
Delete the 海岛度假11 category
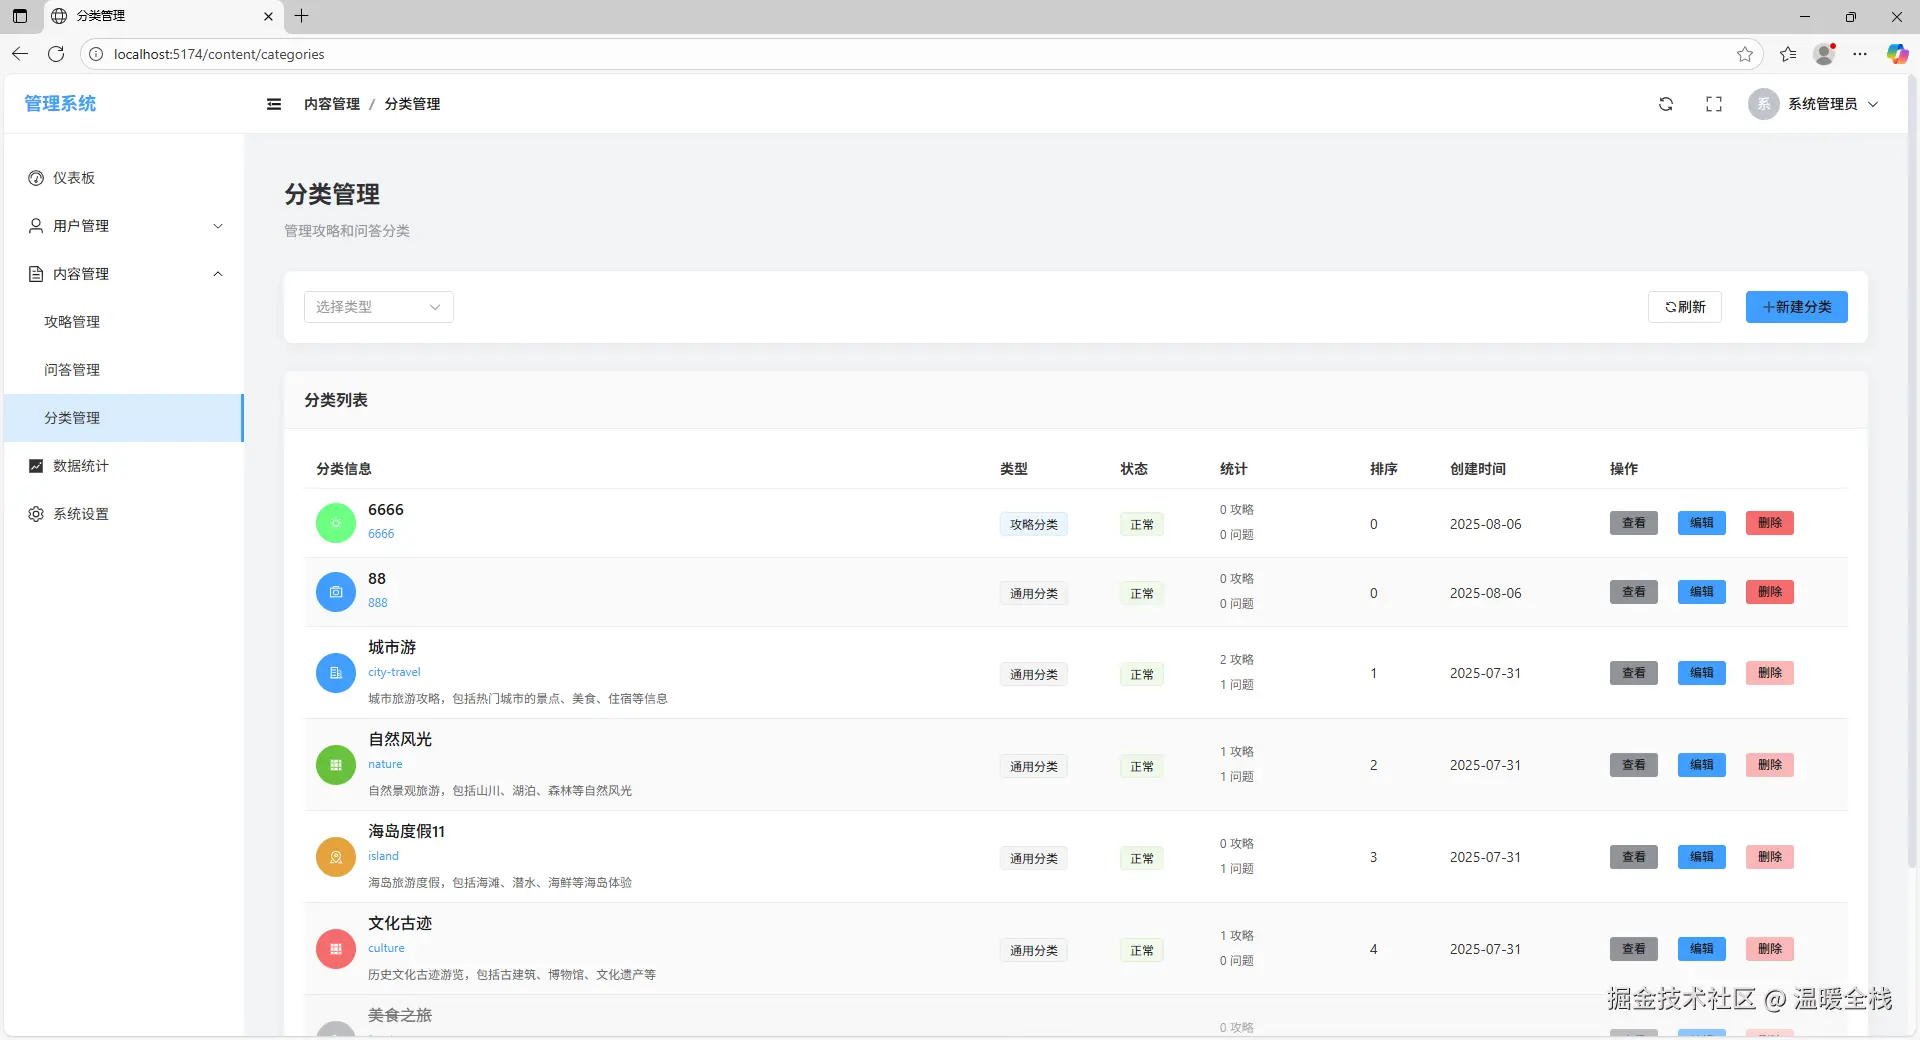tap(1770, 857)
